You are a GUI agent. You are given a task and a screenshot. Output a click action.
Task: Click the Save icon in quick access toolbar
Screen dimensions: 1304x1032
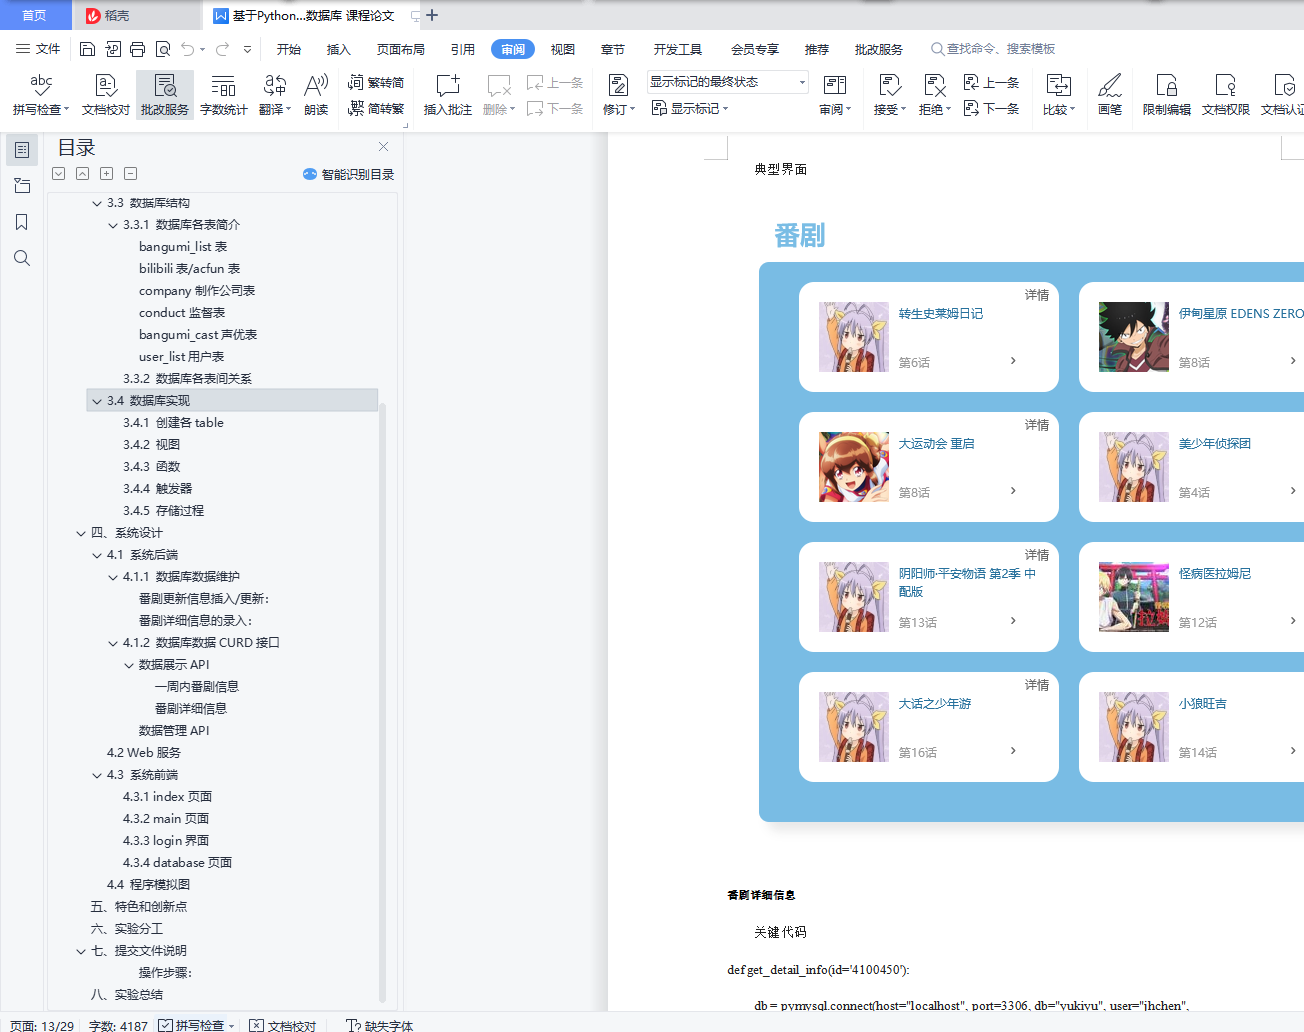click(x=87, y=49)
